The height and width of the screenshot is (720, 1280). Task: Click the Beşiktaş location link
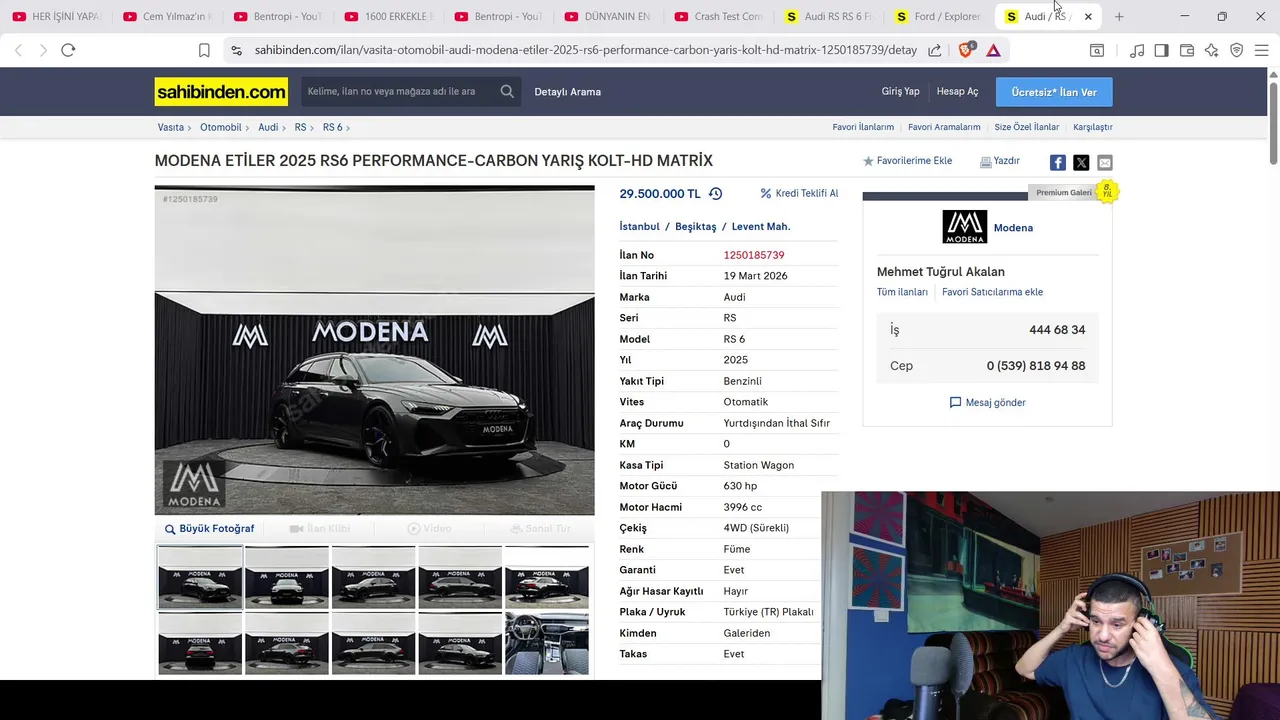(696, 227)
